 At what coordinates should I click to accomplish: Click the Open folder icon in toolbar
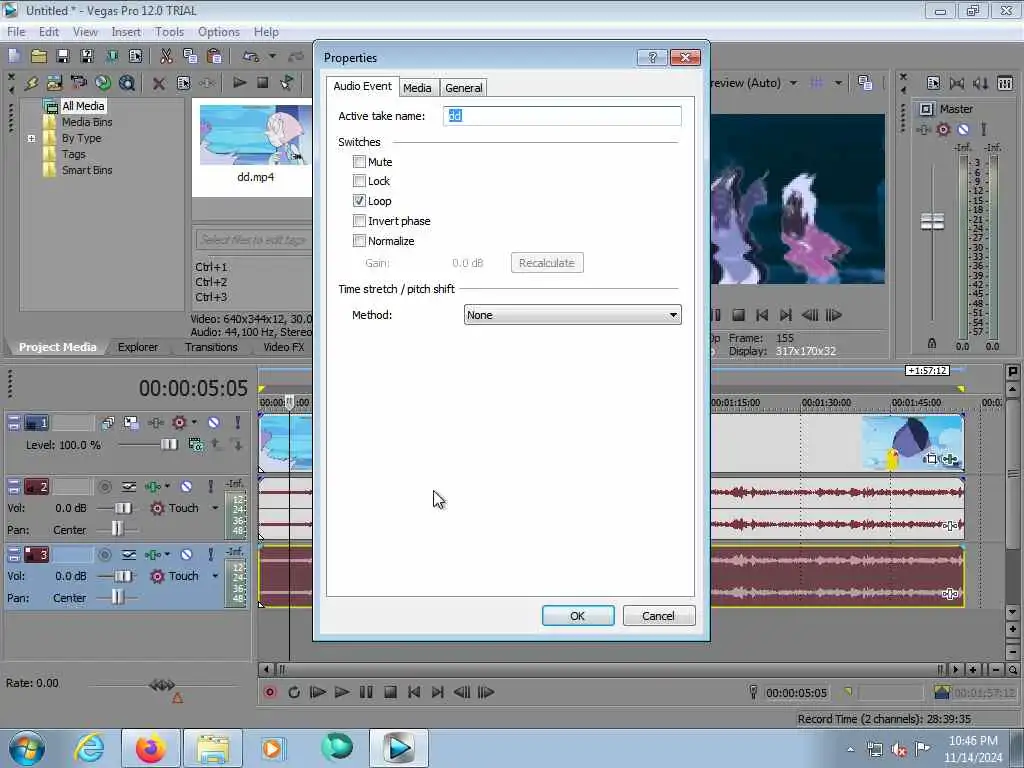[x=39, y=57]
